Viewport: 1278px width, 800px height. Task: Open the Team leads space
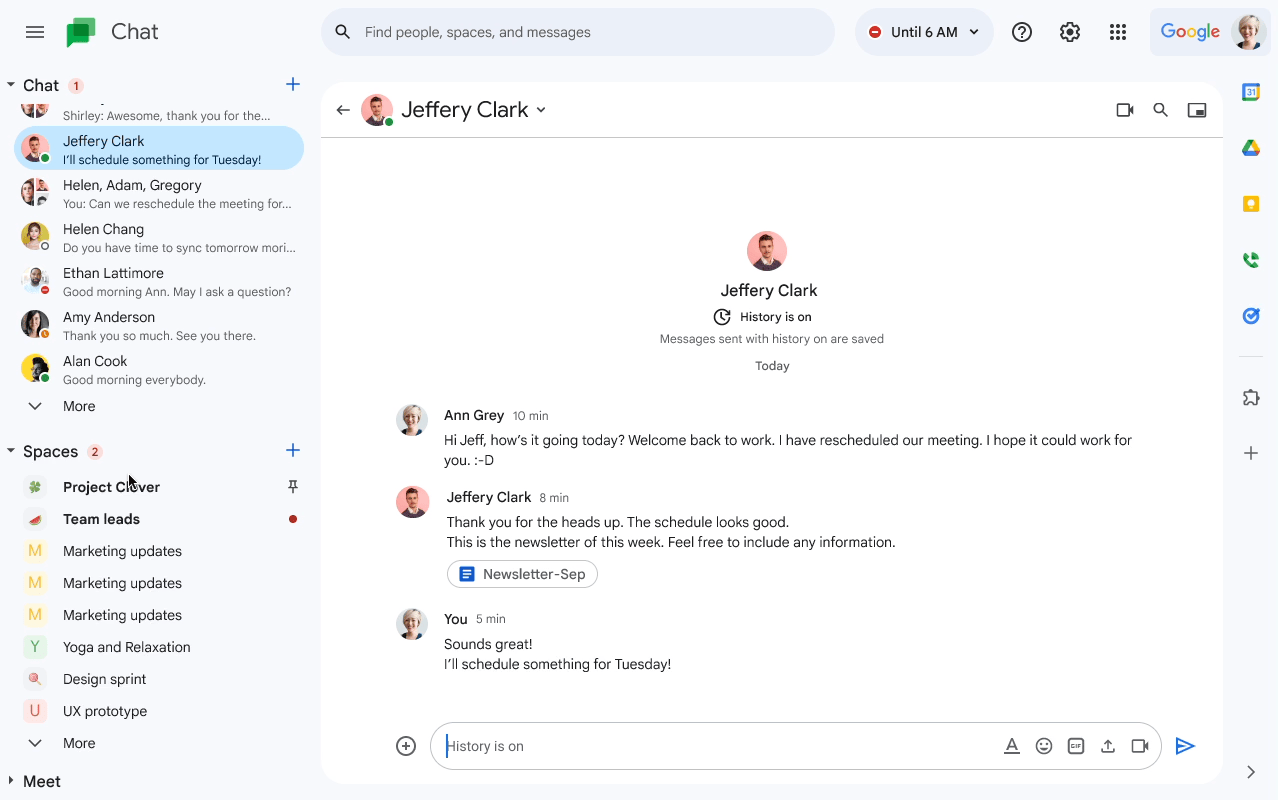point(100,518)
